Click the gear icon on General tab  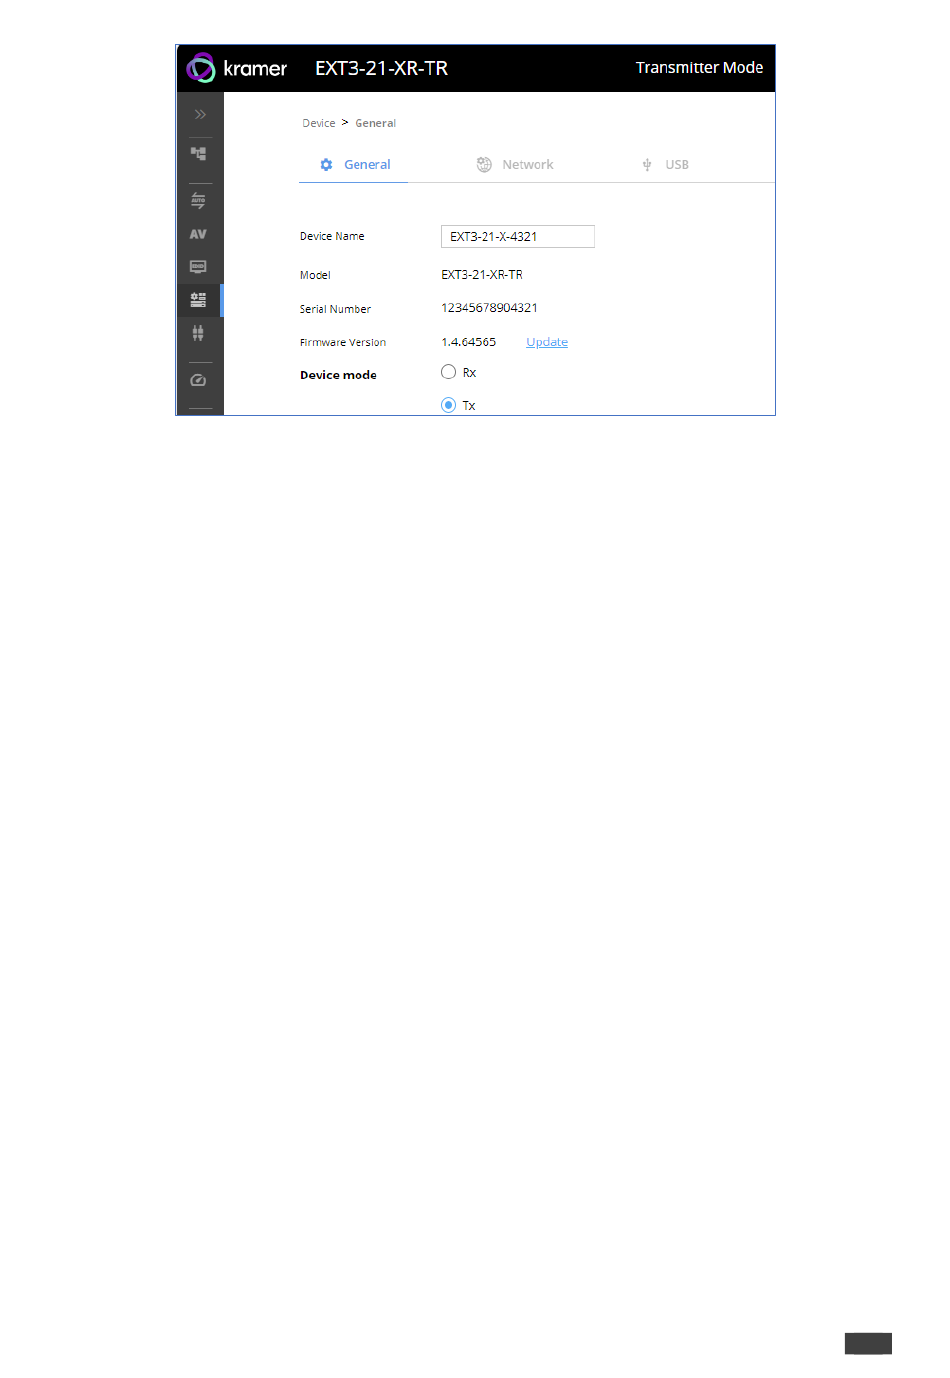[326, 165]
